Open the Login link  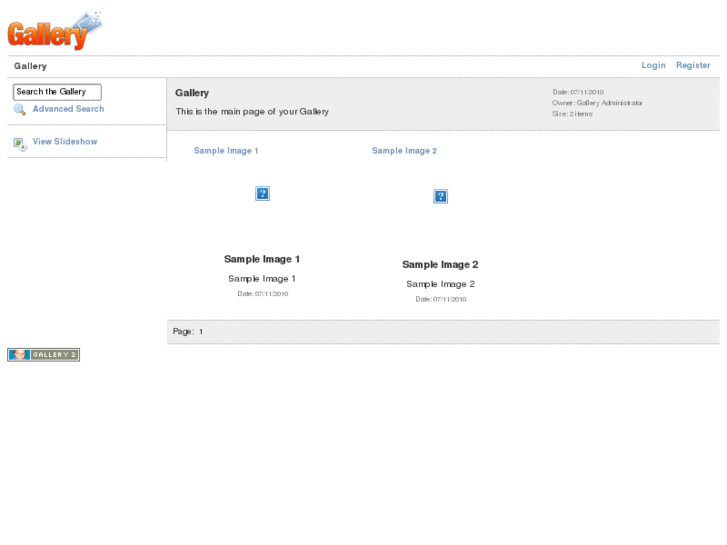tap(653, 65)
